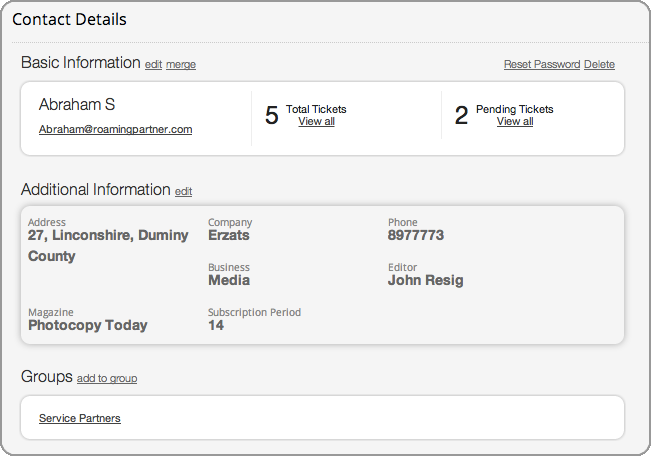Click the Pending Tickets label

coord(514,109)
